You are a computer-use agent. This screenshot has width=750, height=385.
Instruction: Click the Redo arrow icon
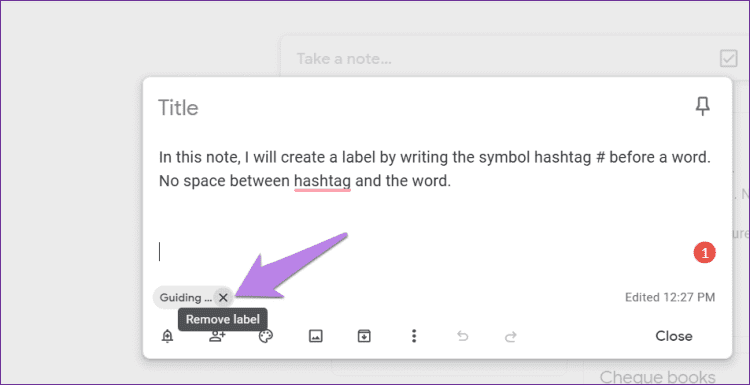point(511,337)
